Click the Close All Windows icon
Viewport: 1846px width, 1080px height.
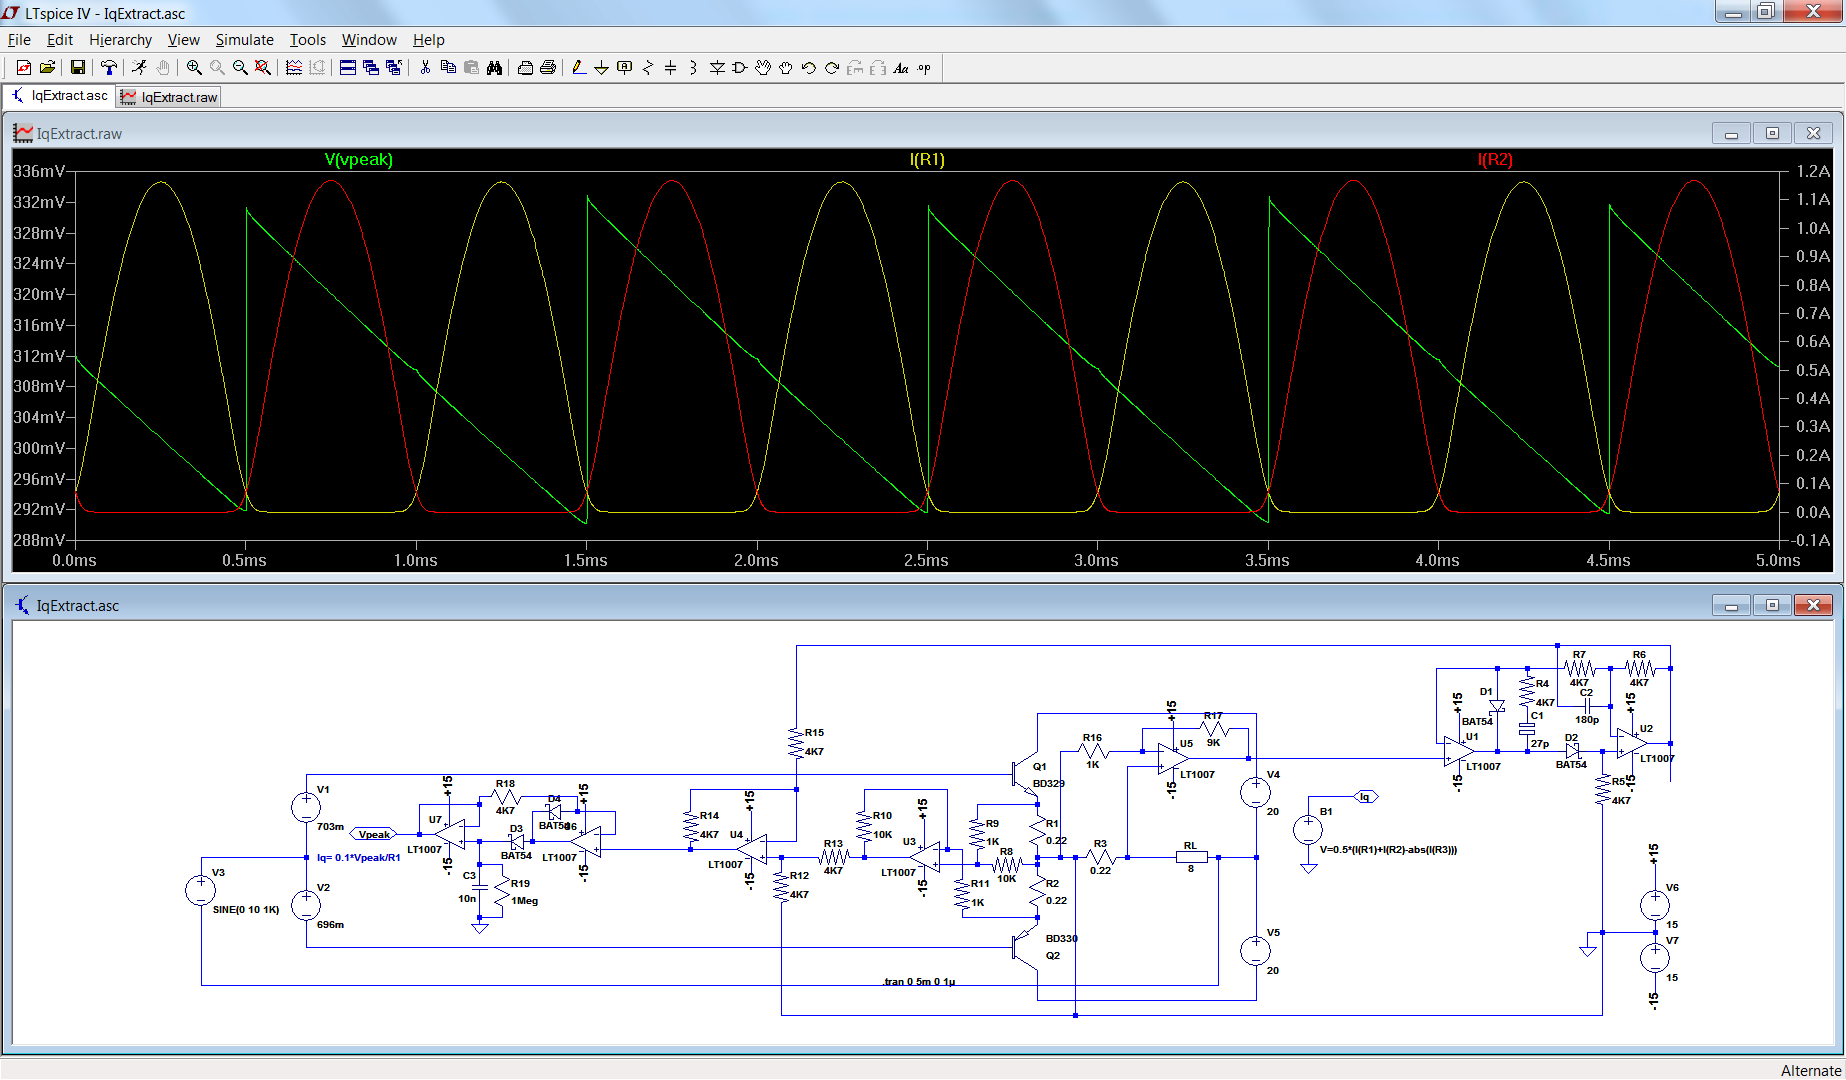(394, 67)
